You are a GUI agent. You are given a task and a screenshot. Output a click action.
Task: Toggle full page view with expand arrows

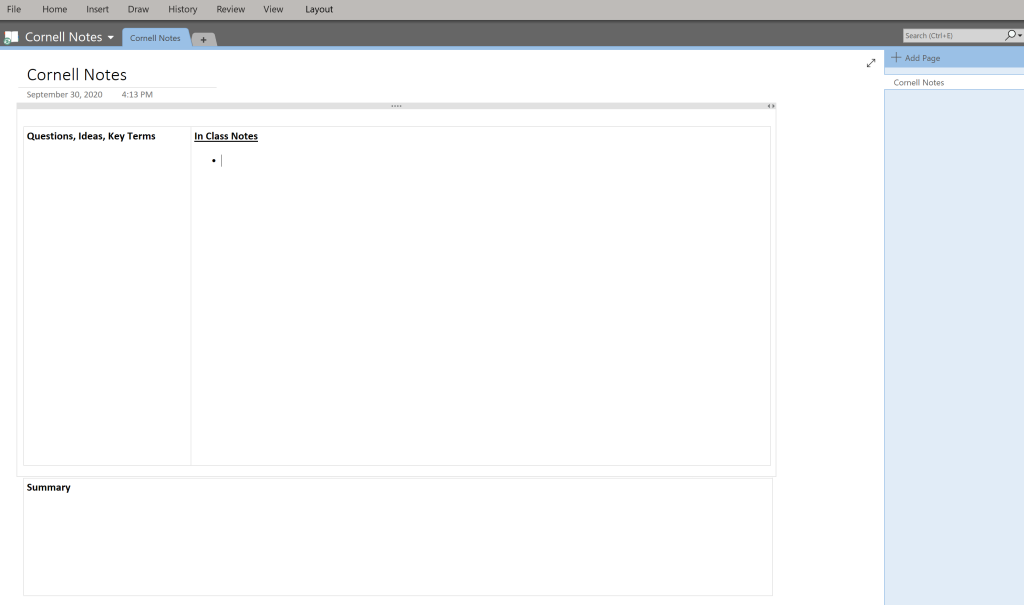(x=871, y=63)
